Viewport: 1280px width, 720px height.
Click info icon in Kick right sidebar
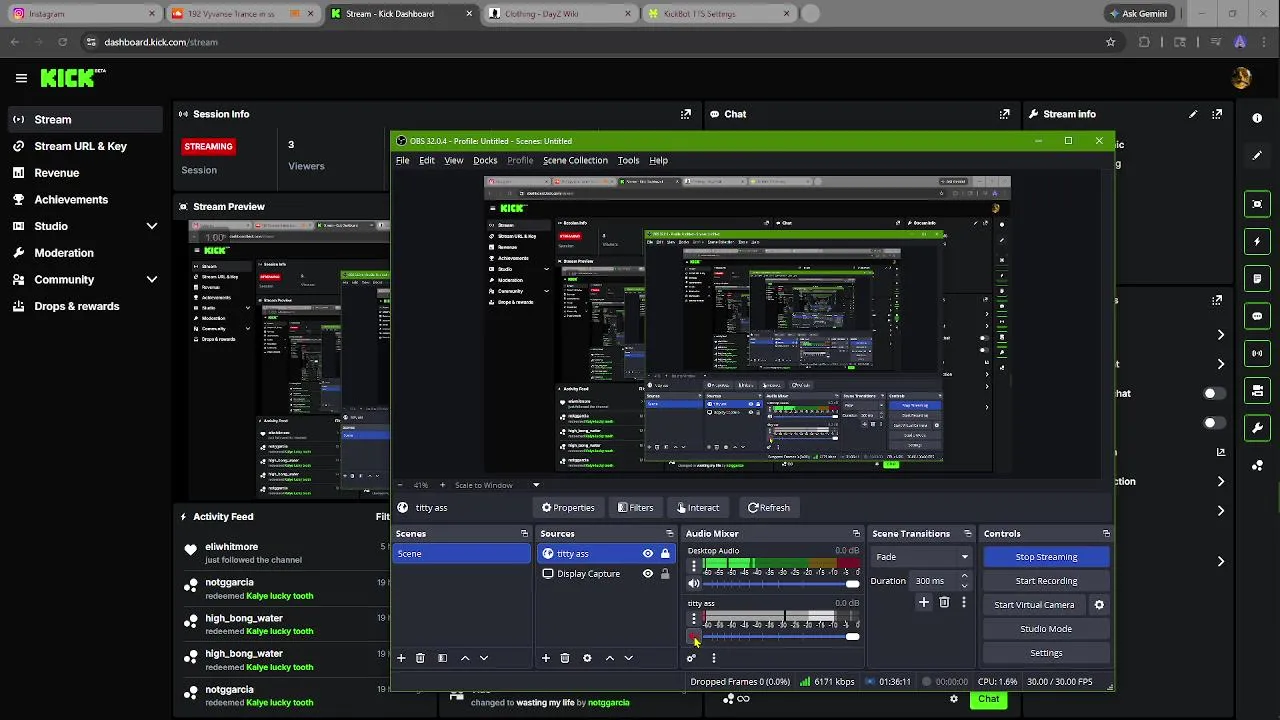click(1257, 118)
